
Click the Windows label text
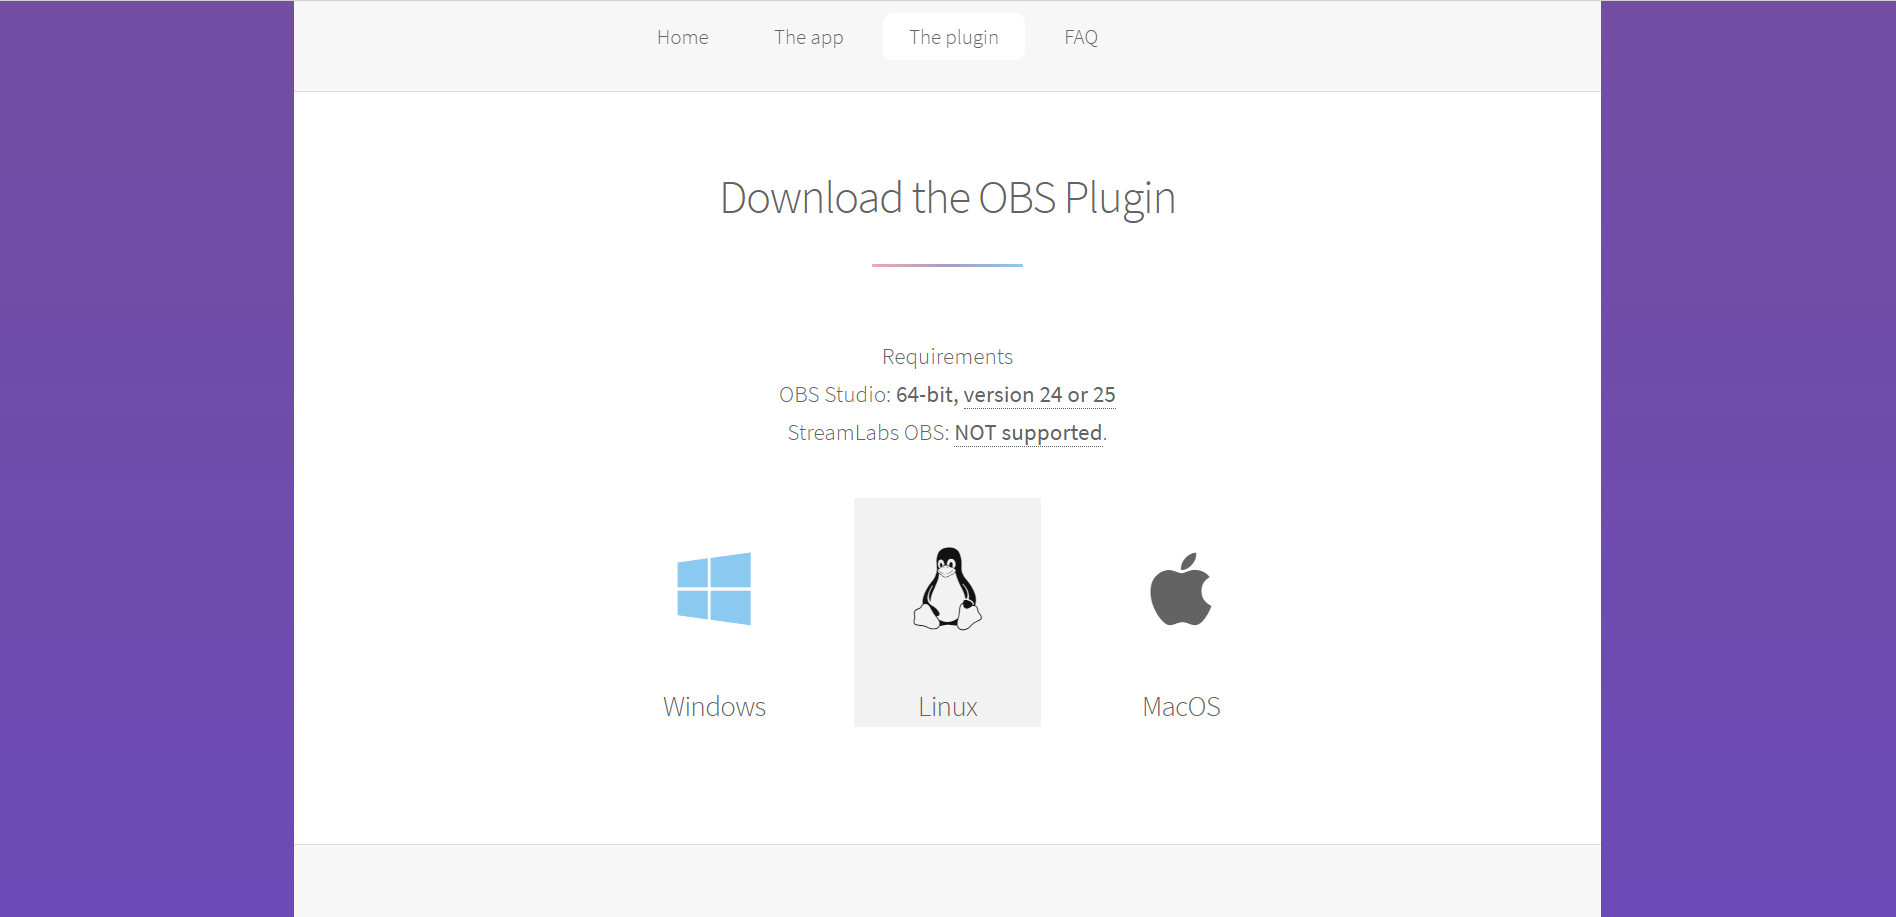pyautogui.click(x=714, y=706)
